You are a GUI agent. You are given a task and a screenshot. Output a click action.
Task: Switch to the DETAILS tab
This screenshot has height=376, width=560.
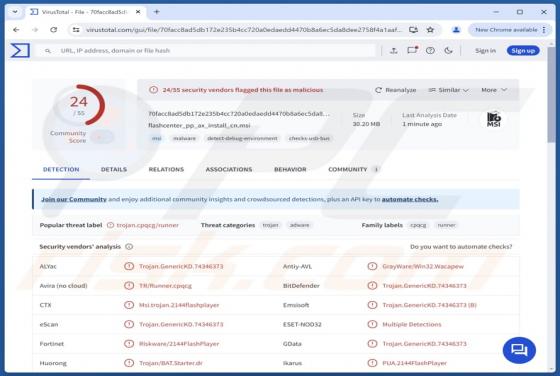tap(114, 169)
